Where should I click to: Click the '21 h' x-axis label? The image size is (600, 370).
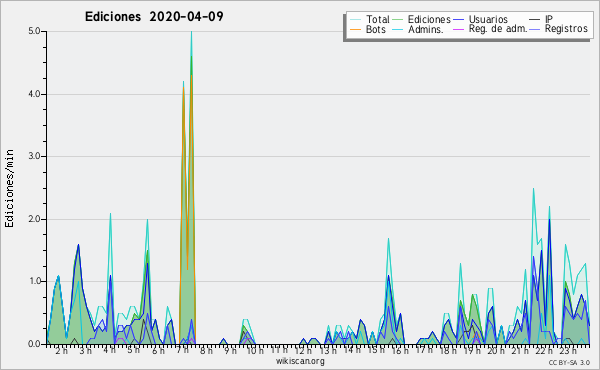[x=520, y=351]
